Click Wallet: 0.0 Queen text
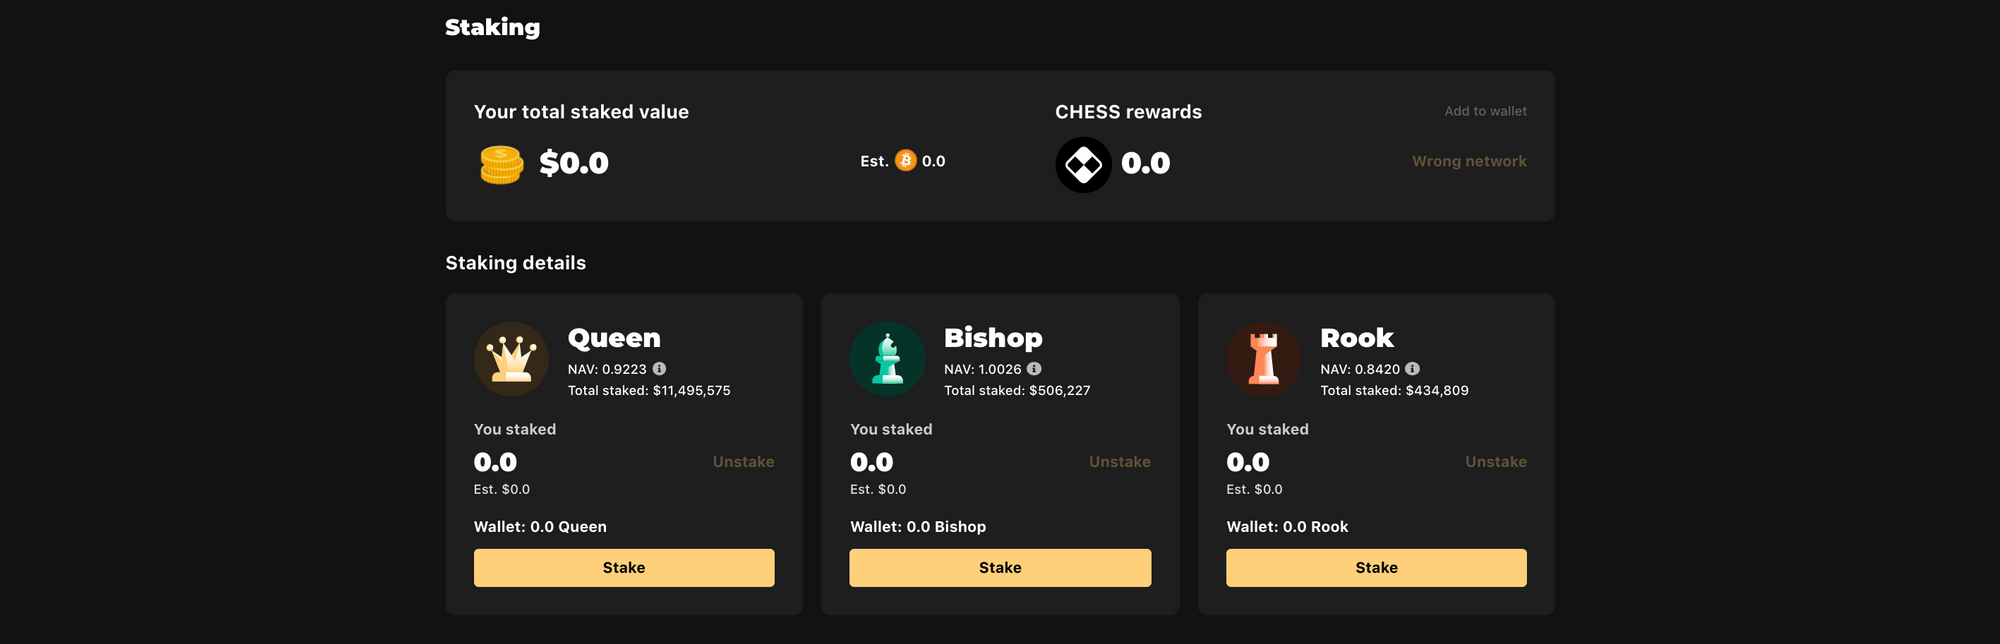This screenshot has height=644, width=2000. (540, 527)
